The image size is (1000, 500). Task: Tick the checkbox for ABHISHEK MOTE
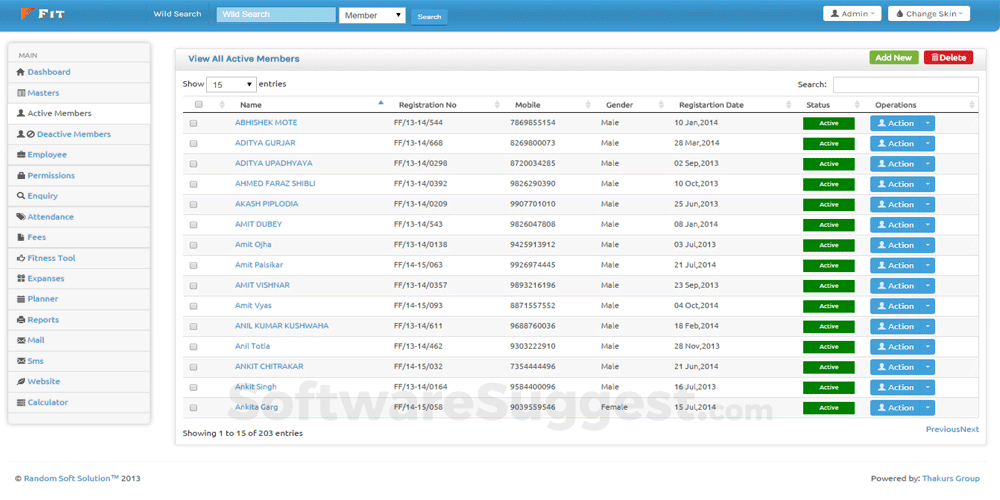(194, 123)
